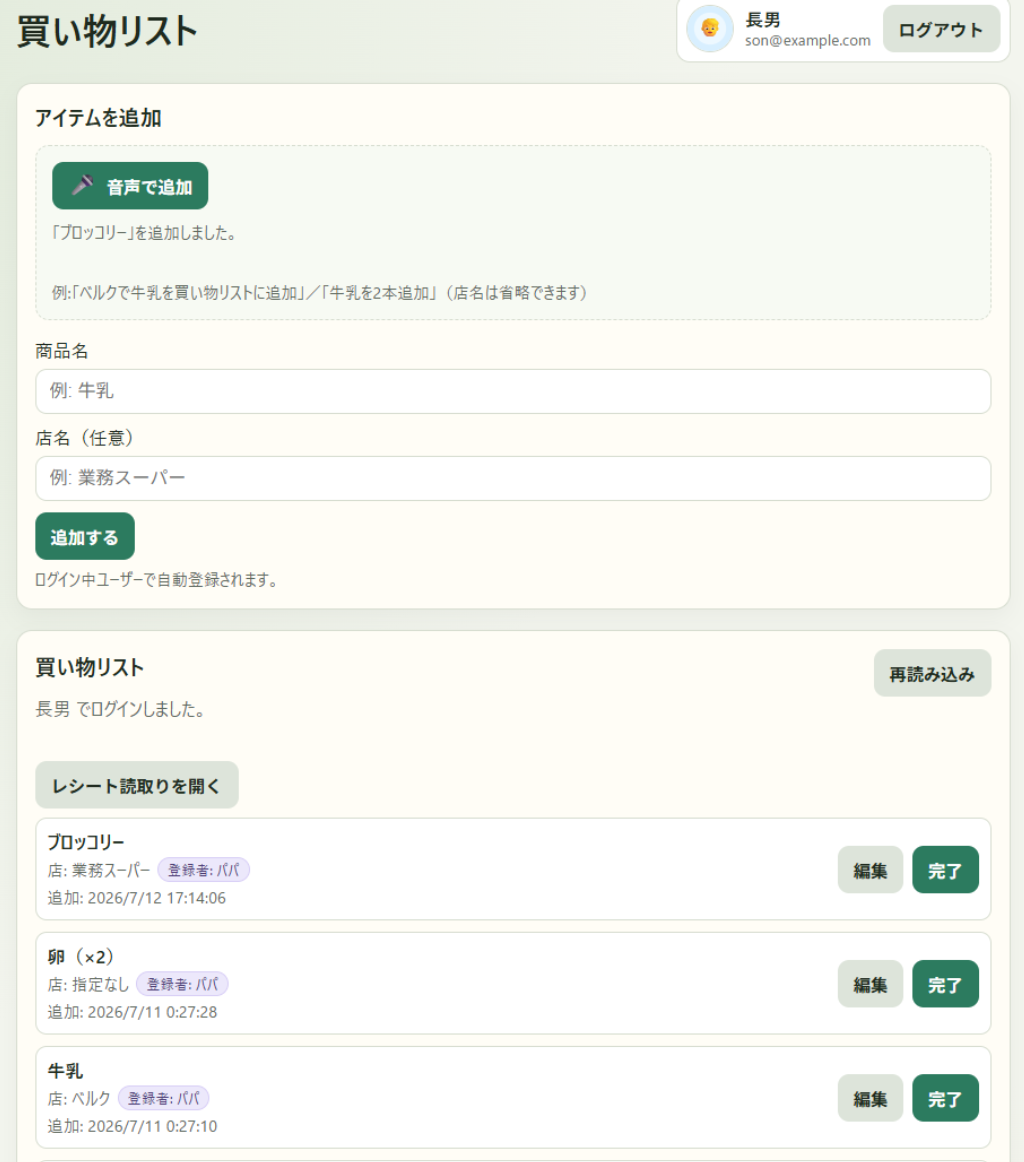Click the 商品名 field label
Screen dimensions: 1024x1162
62,351
